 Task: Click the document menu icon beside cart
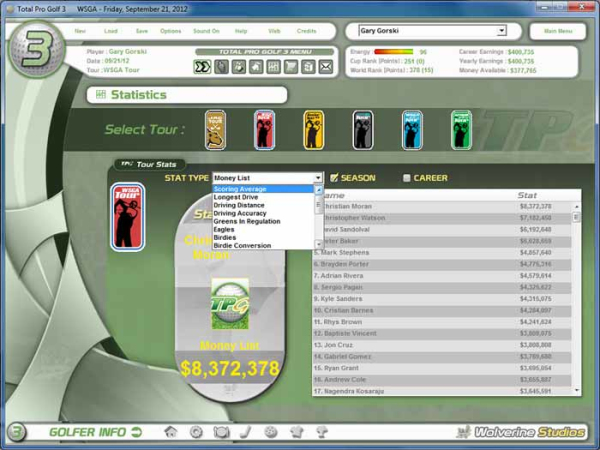click(x=308, y=67)
